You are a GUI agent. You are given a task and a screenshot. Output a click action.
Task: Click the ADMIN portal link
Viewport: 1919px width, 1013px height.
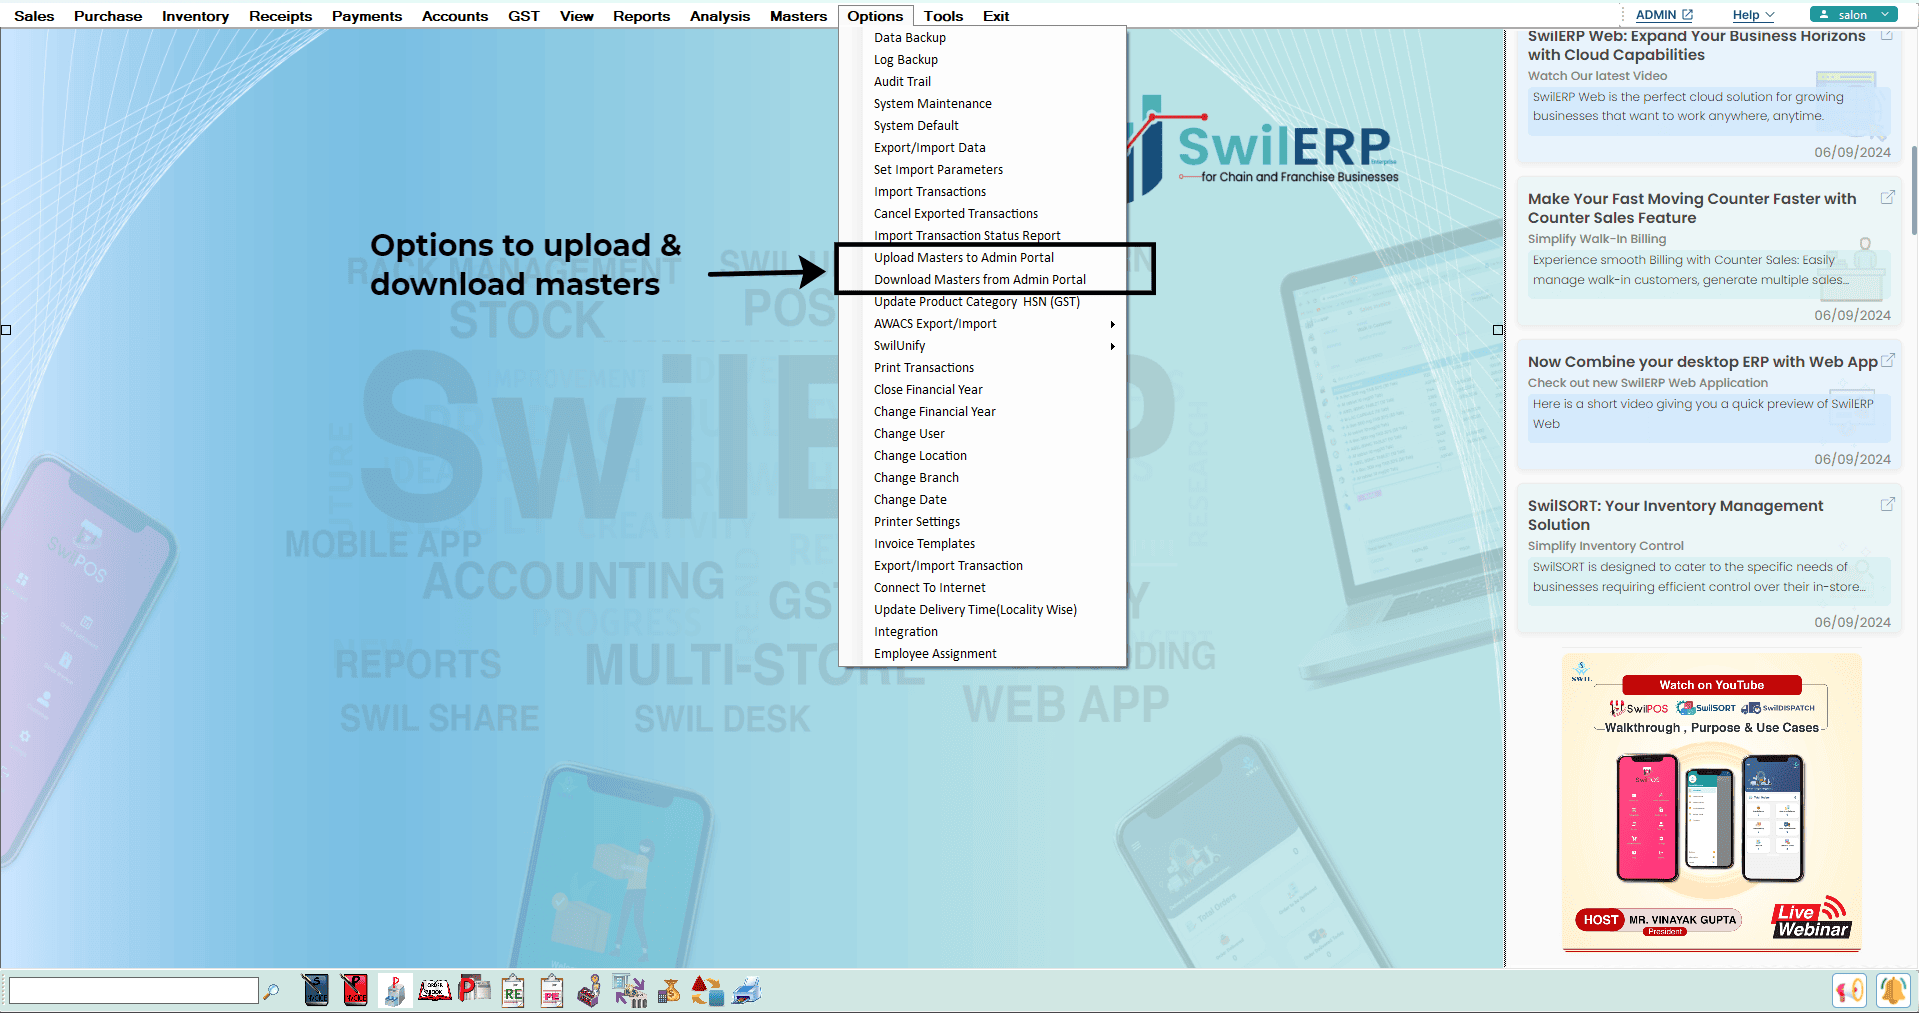[1664, 15]
